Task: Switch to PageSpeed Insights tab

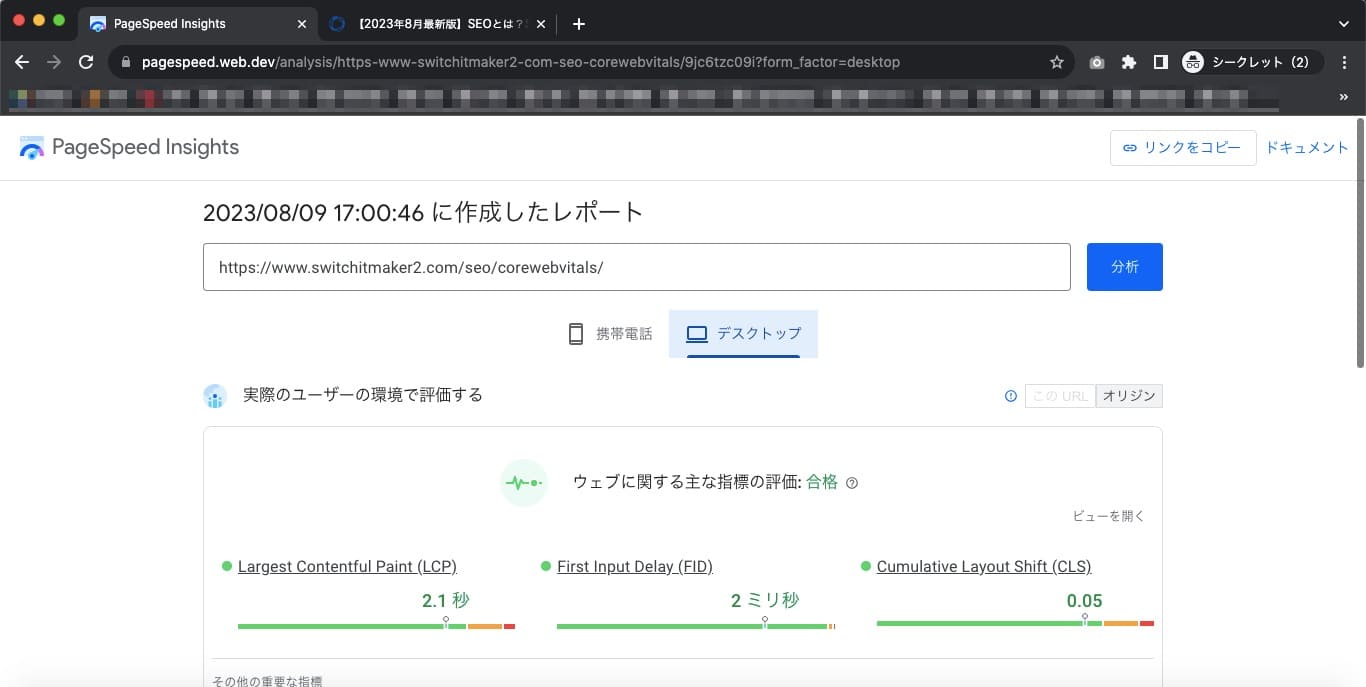Action: 197,23
